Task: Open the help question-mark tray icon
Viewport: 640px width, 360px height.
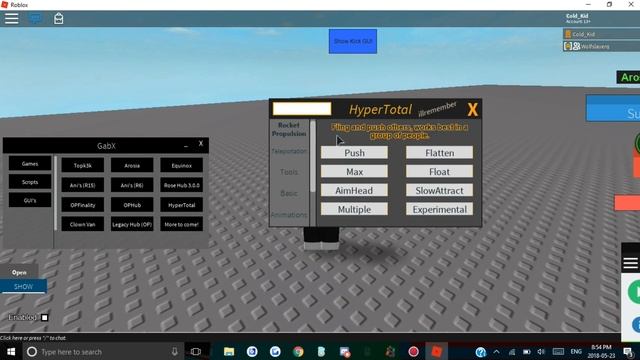Action: [481, 351]
